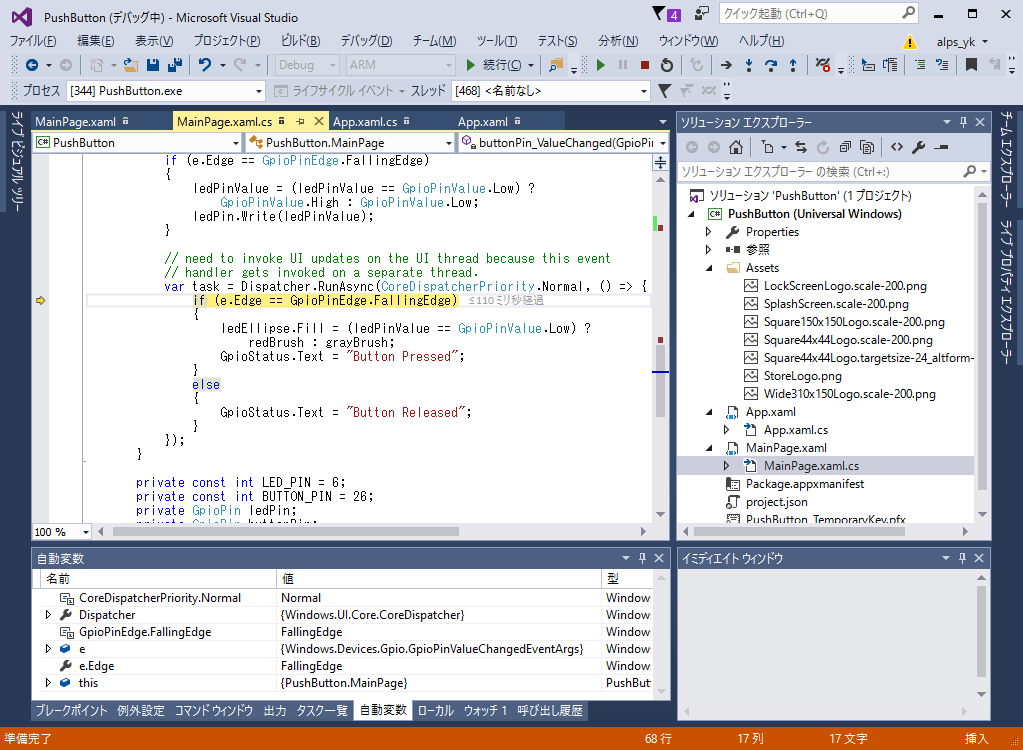
Task: Click the Home icon in Solution Explorer
Action: coord(736,147)
